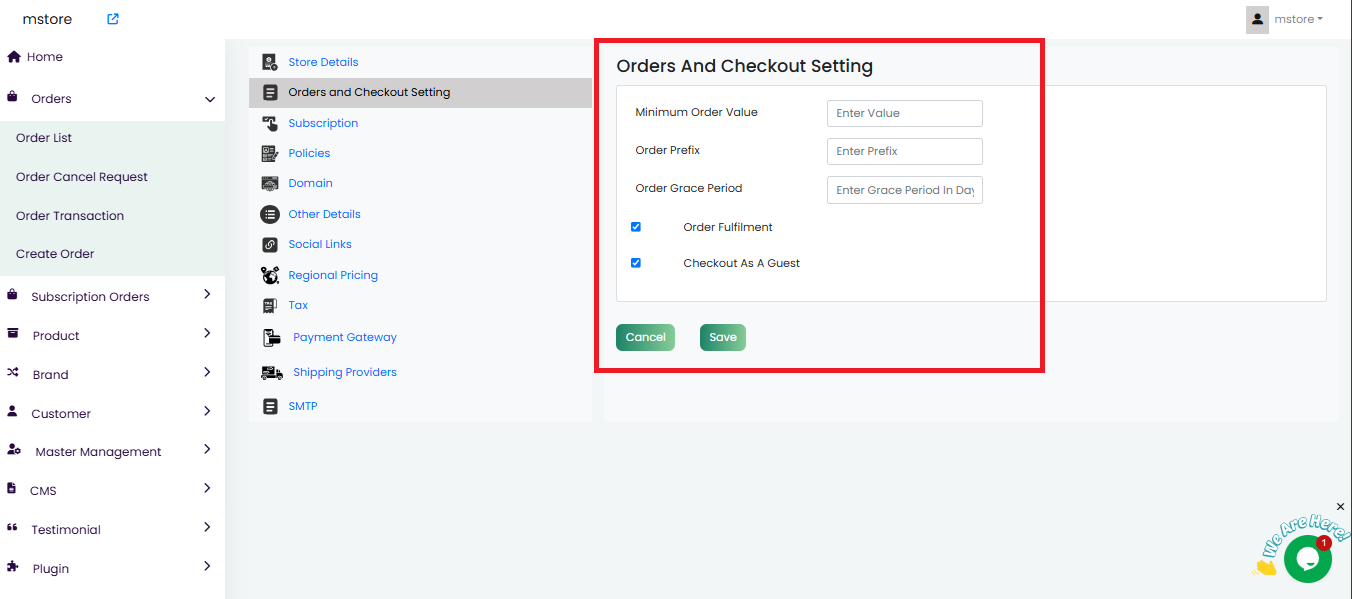Close the We Are Here chat popup
The width and height of the screenshot is (1352, 599).
[x=1341, y=507]
